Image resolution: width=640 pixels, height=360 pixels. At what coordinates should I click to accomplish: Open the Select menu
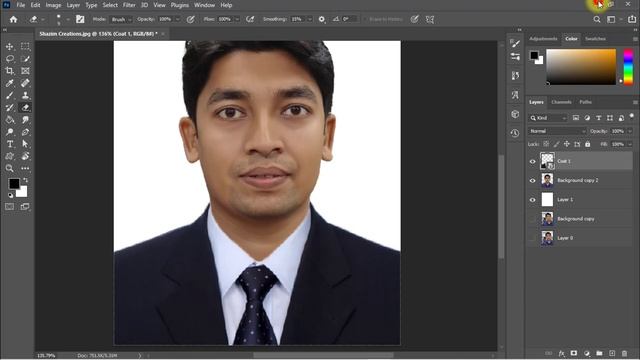(x=110, y=5)
